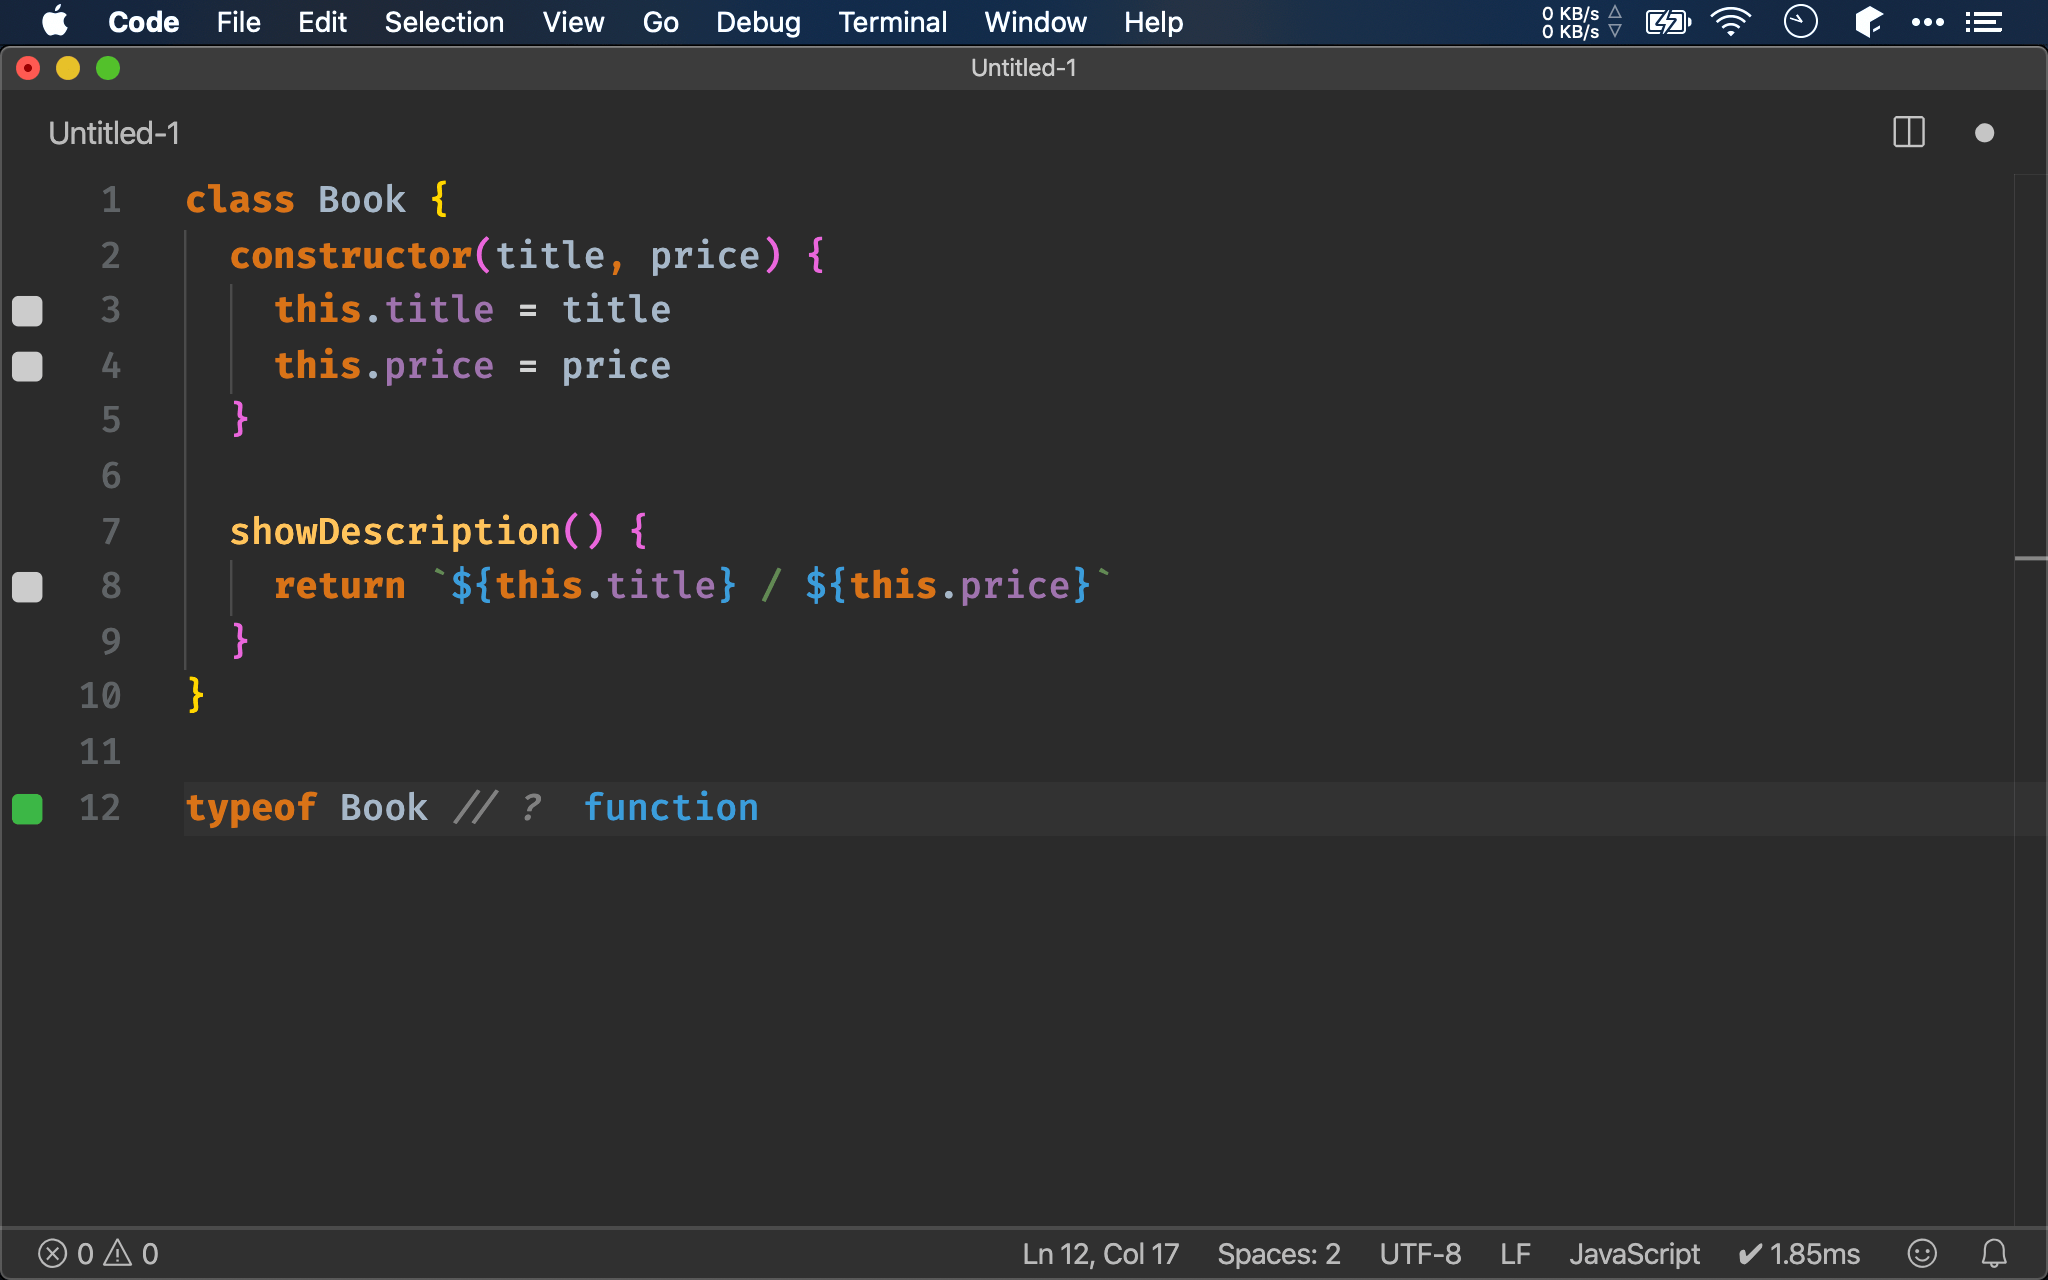Click the clock/time icon in menu bar

pos(1802,22)
